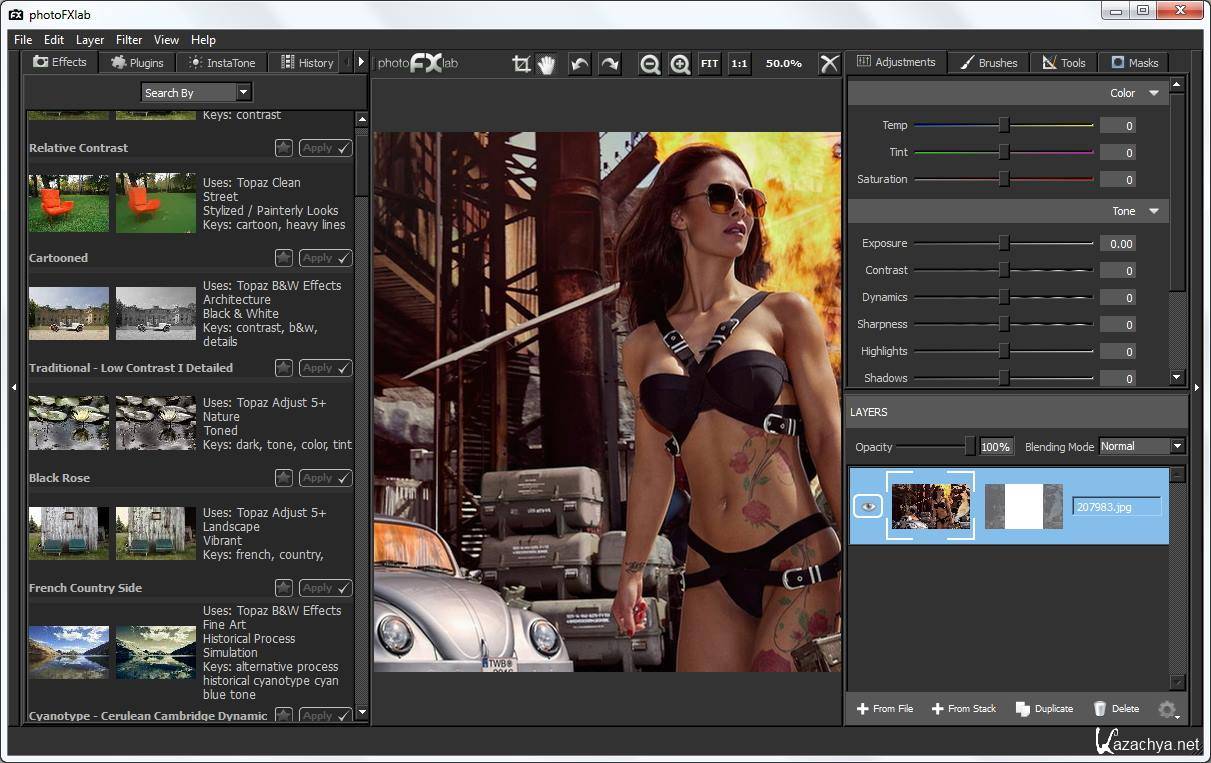
Task: Hide the 207983.jpg layer via eye icon
Action: point(867,507)
